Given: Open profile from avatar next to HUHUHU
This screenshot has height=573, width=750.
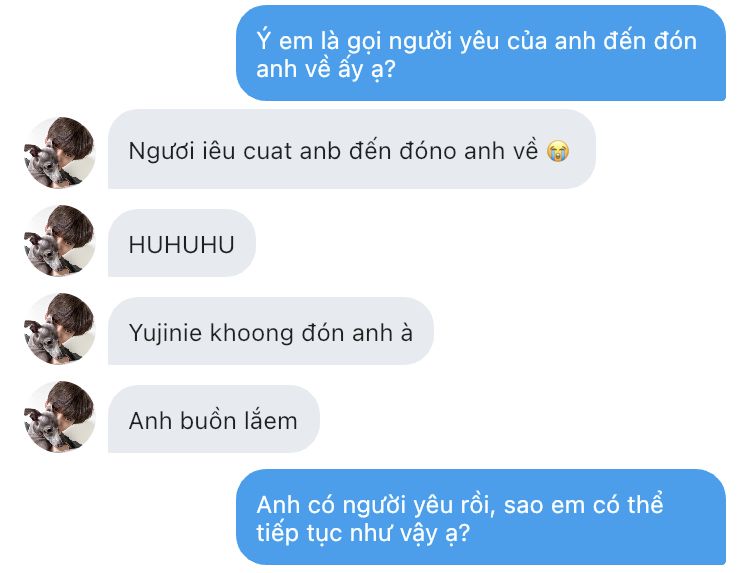Looking at the screenshot, I should tap(59, 241).
